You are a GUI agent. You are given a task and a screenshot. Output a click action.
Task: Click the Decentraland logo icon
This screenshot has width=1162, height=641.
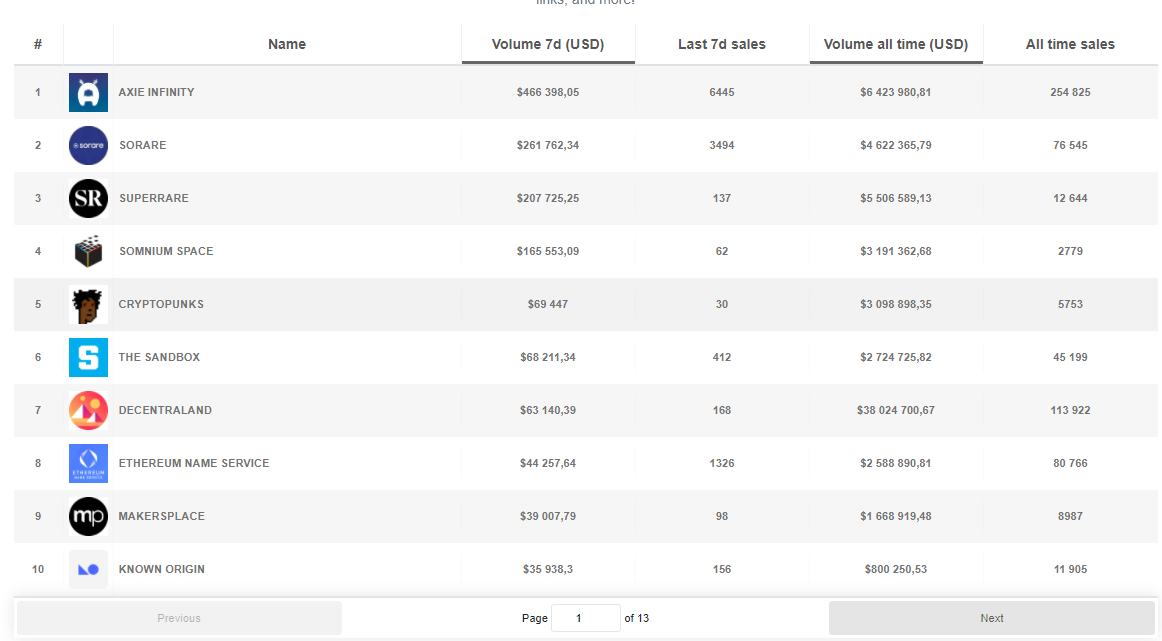(x=88, y=411)
